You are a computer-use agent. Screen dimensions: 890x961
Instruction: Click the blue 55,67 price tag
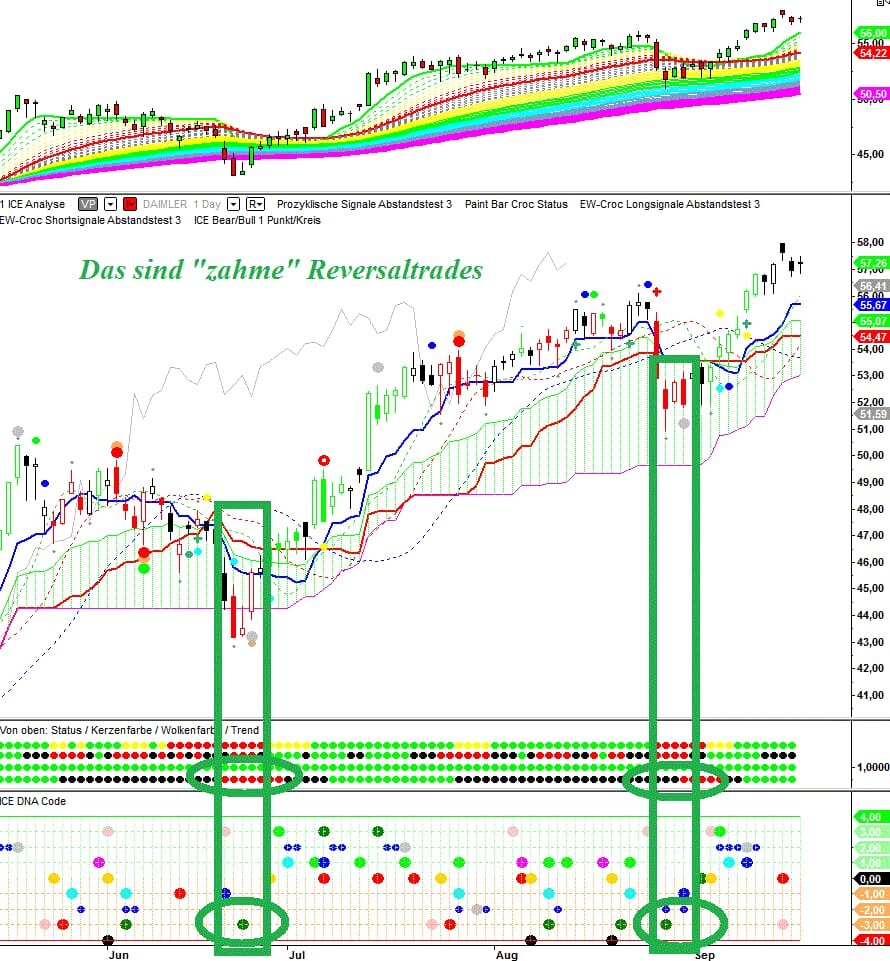(x=872, y=305)
